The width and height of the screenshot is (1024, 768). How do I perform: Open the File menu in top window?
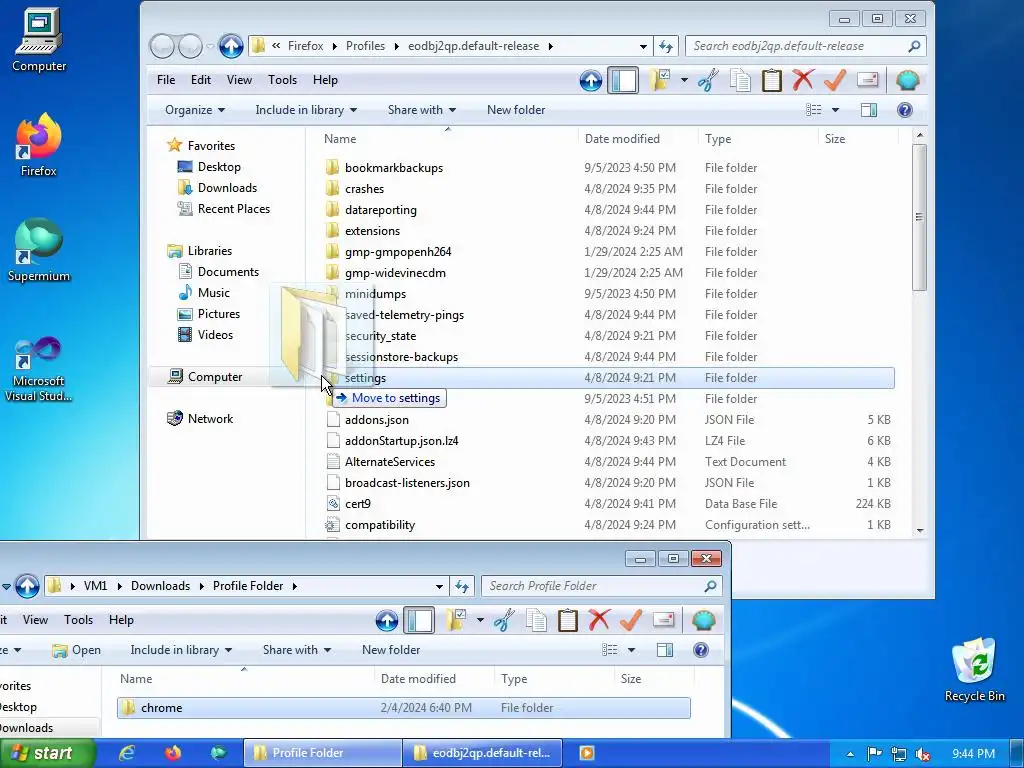point(166,80)
